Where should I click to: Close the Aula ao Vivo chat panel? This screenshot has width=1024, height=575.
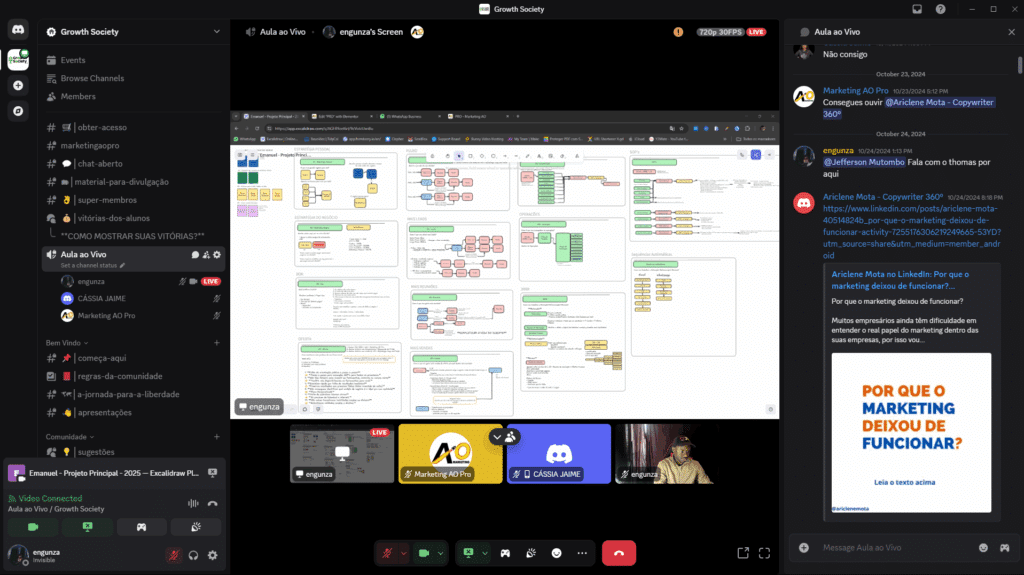coord(1012,32)
